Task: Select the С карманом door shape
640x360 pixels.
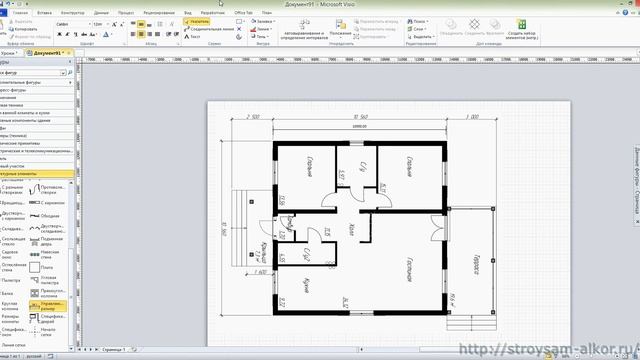Action: [47, 202]
